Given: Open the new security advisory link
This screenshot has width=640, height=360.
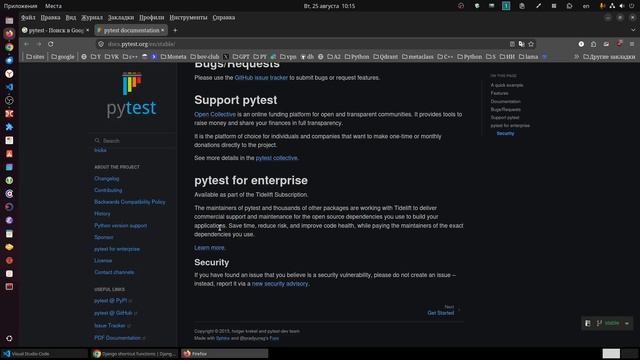Looking at the screenshot, I should [280, 284].
